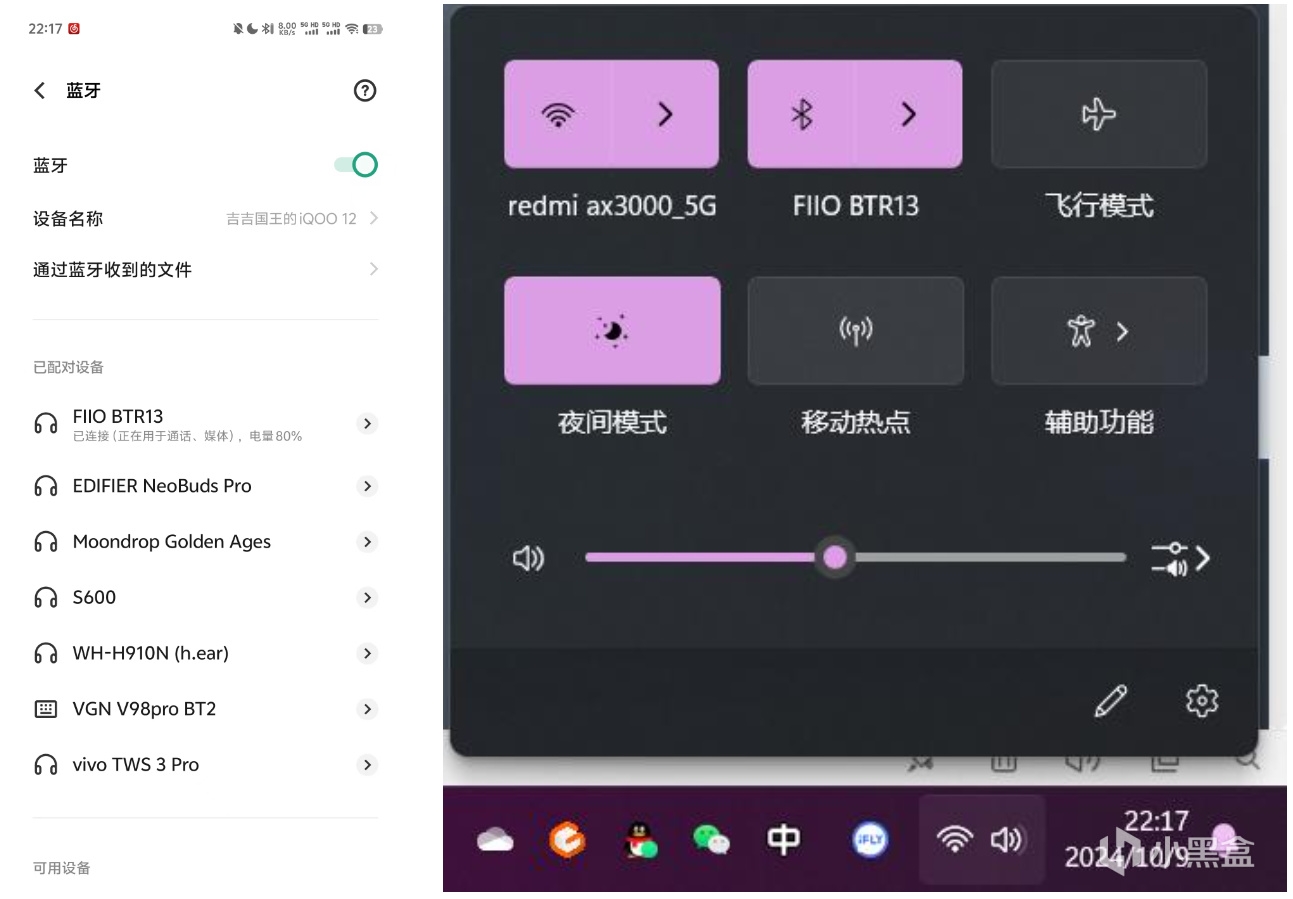1293x899 pixels.
Task: Click the WeChat icon in taskbar
Action: 711,839
